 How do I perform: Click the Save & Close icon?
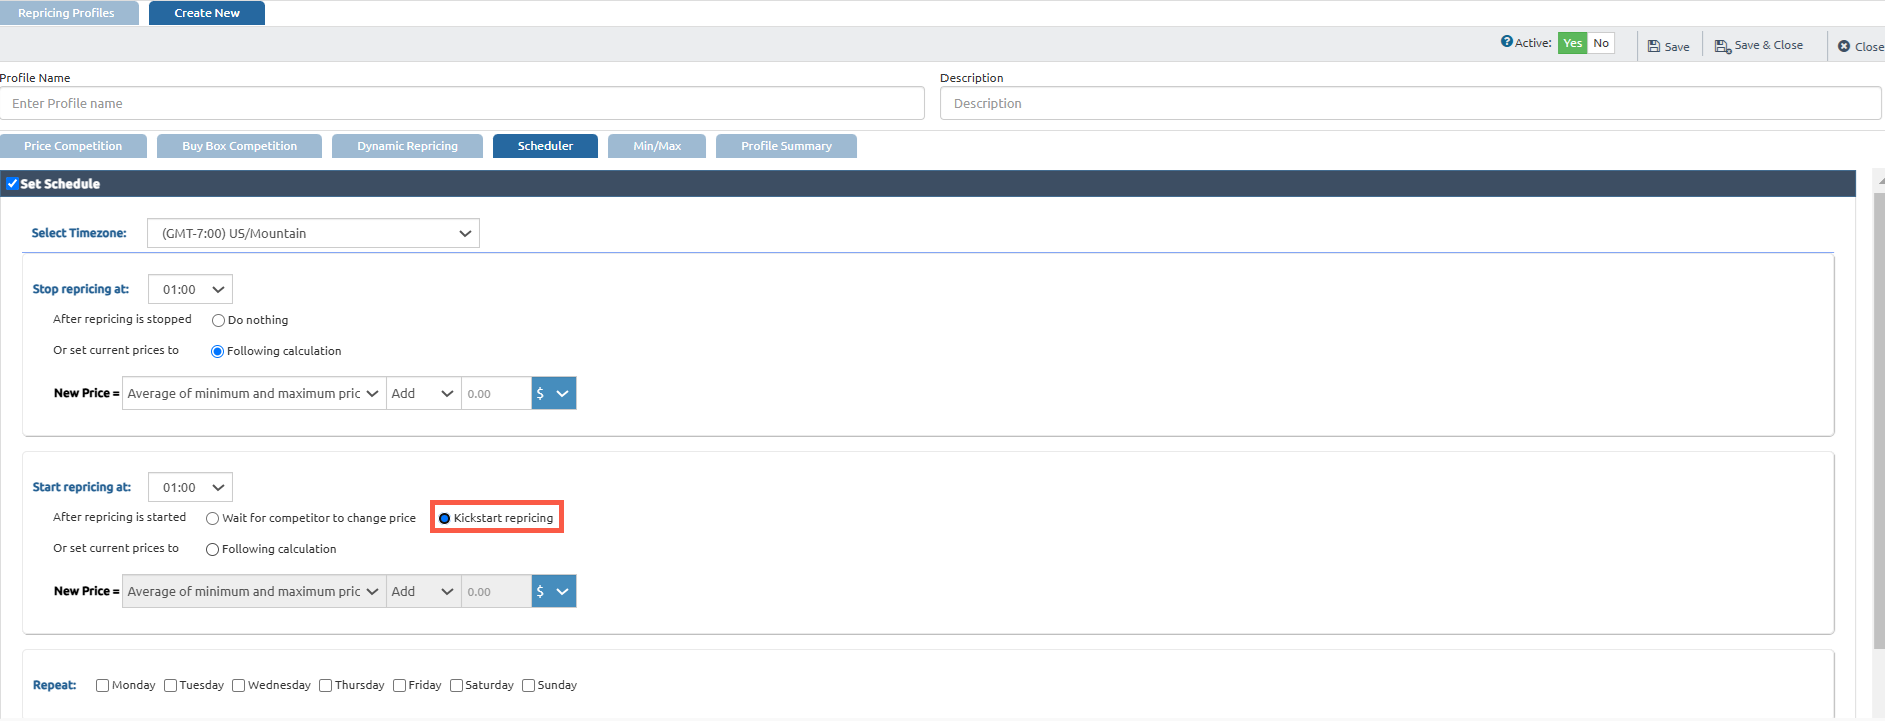(x=1722, y=46)
